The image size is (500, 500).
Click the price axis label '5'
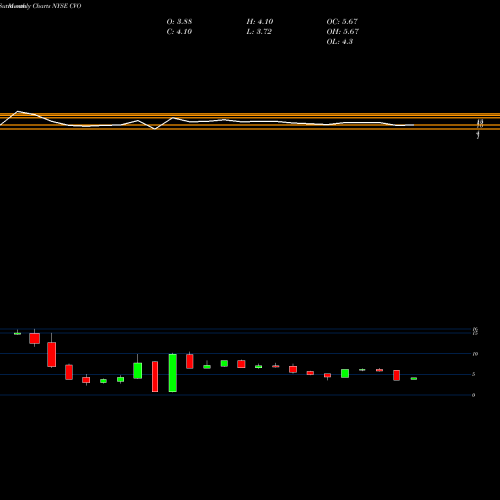tap(473, 374)
